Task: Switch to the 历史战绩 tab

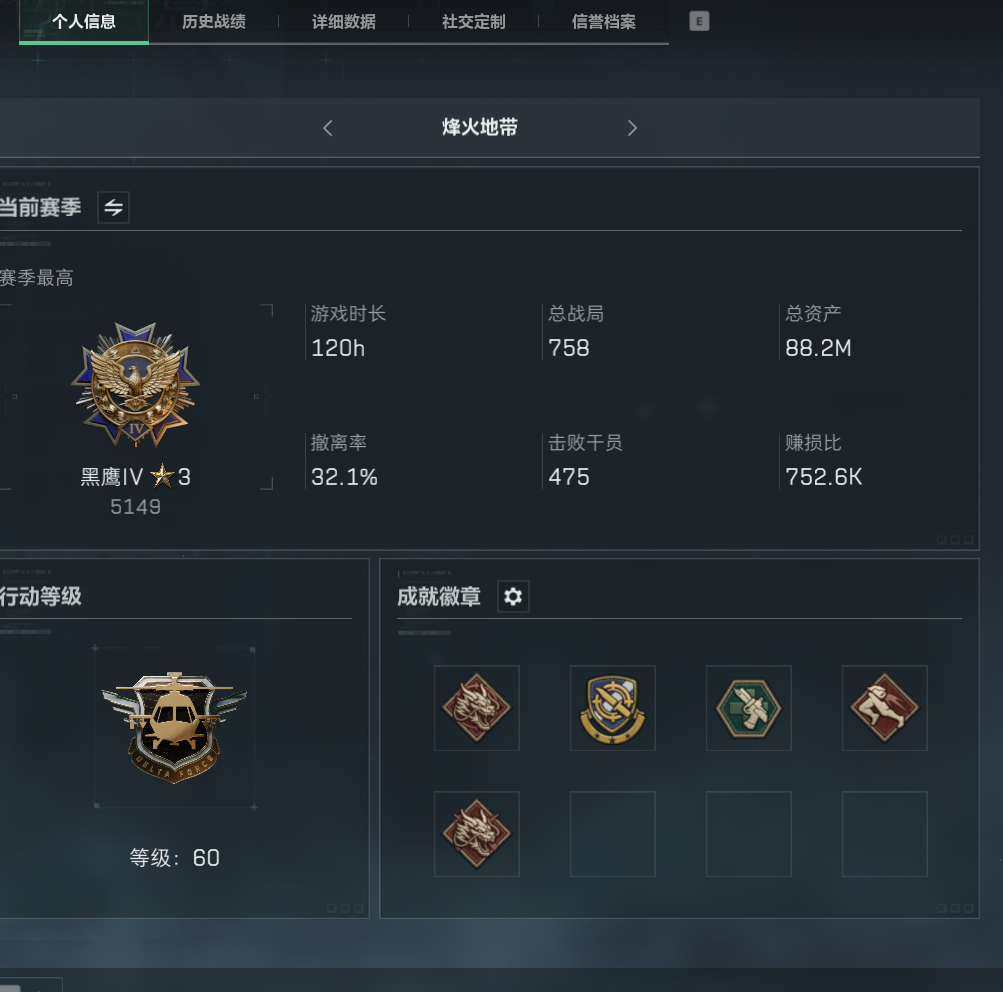Action: tap(214, 22)
